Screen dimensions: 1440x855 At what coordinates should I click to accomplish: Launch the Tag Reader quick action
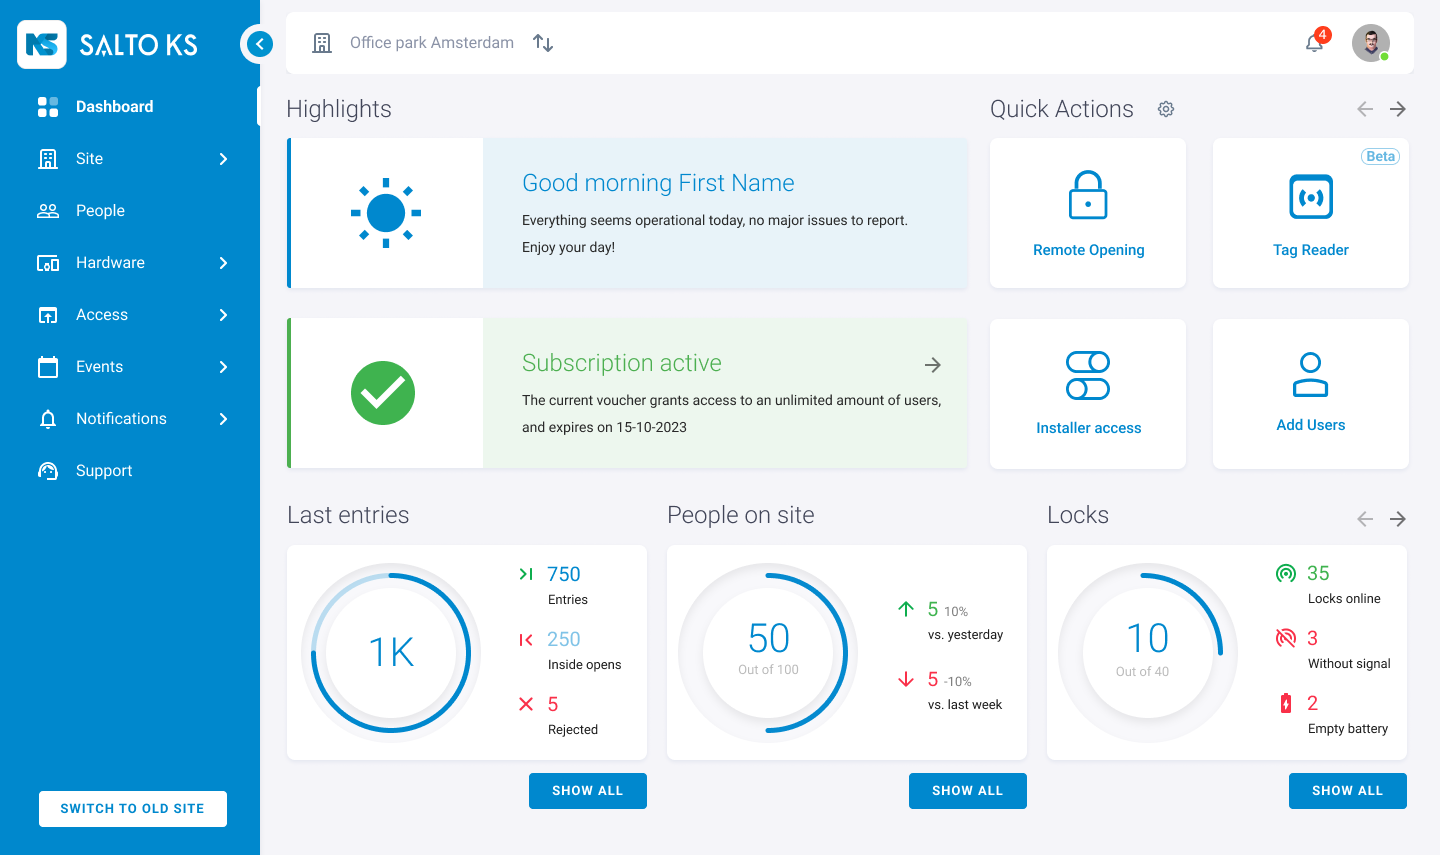coord(1310,213)
